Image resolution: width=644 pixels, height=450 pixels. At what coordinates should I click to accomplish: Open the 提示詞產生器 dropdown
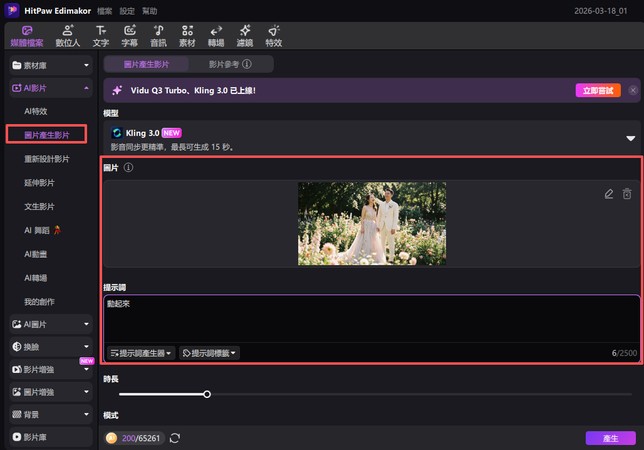point(141,353)
